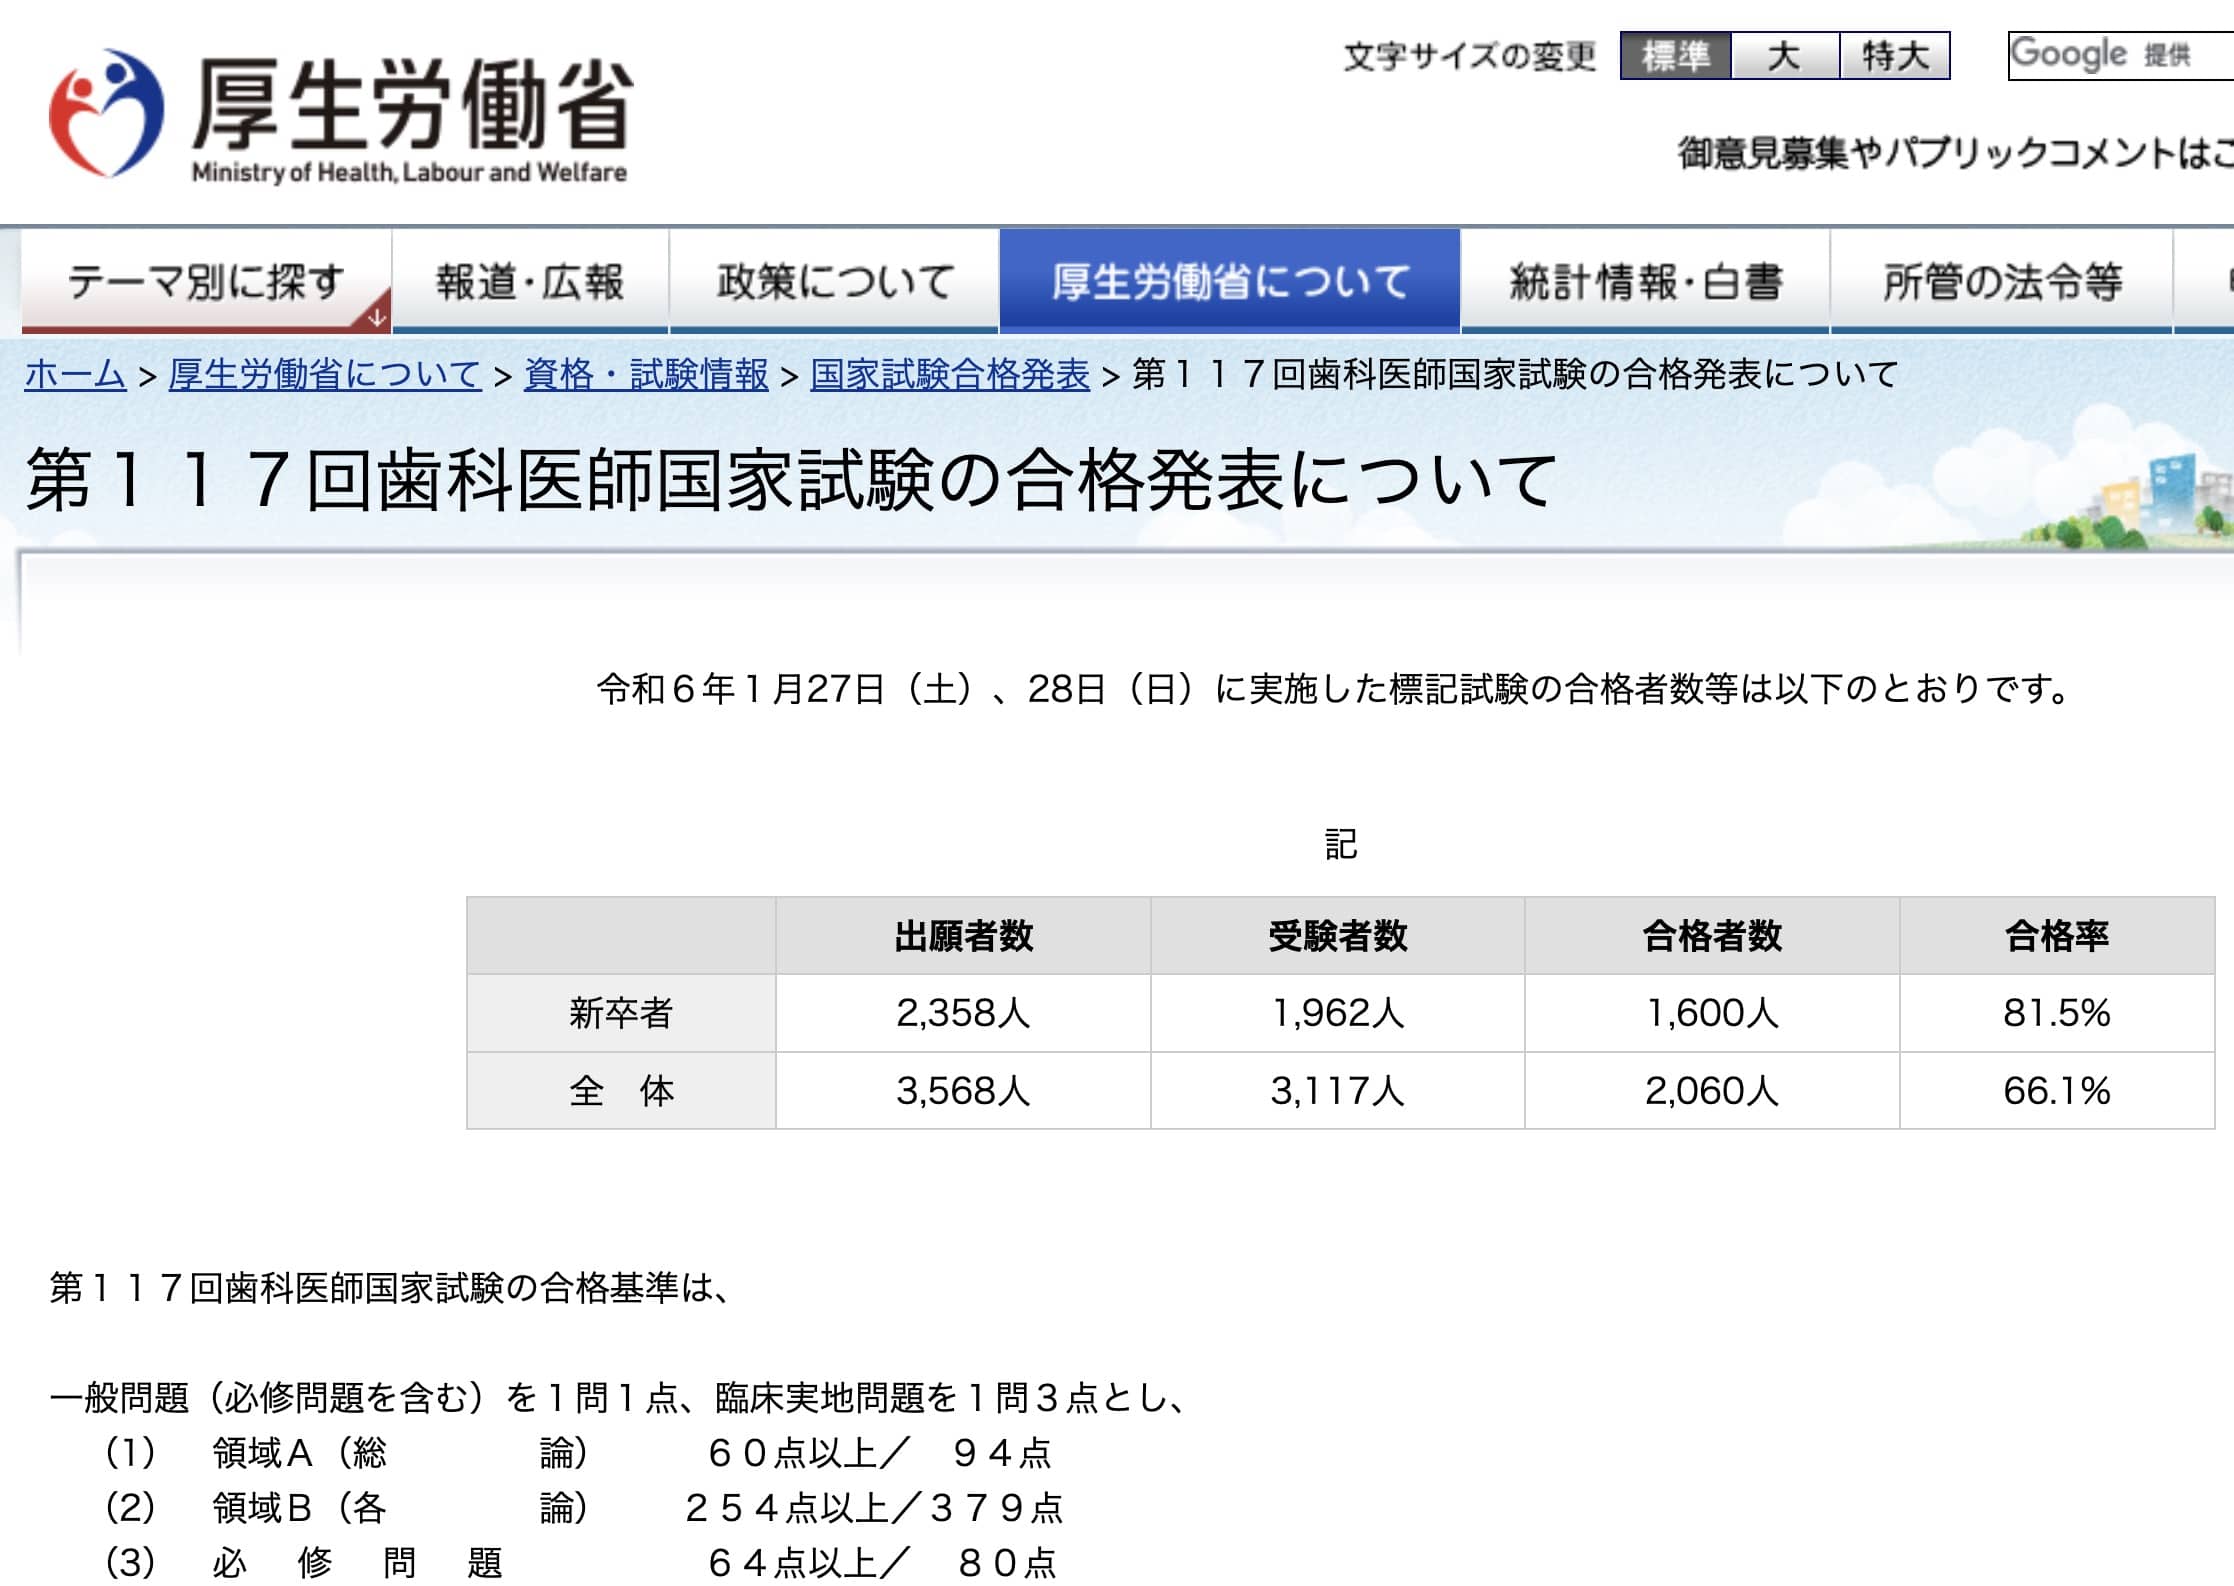Viewport: 2234px width, 1586px height.
Task: Select 標準 text size
Action: click(1676, 57)
